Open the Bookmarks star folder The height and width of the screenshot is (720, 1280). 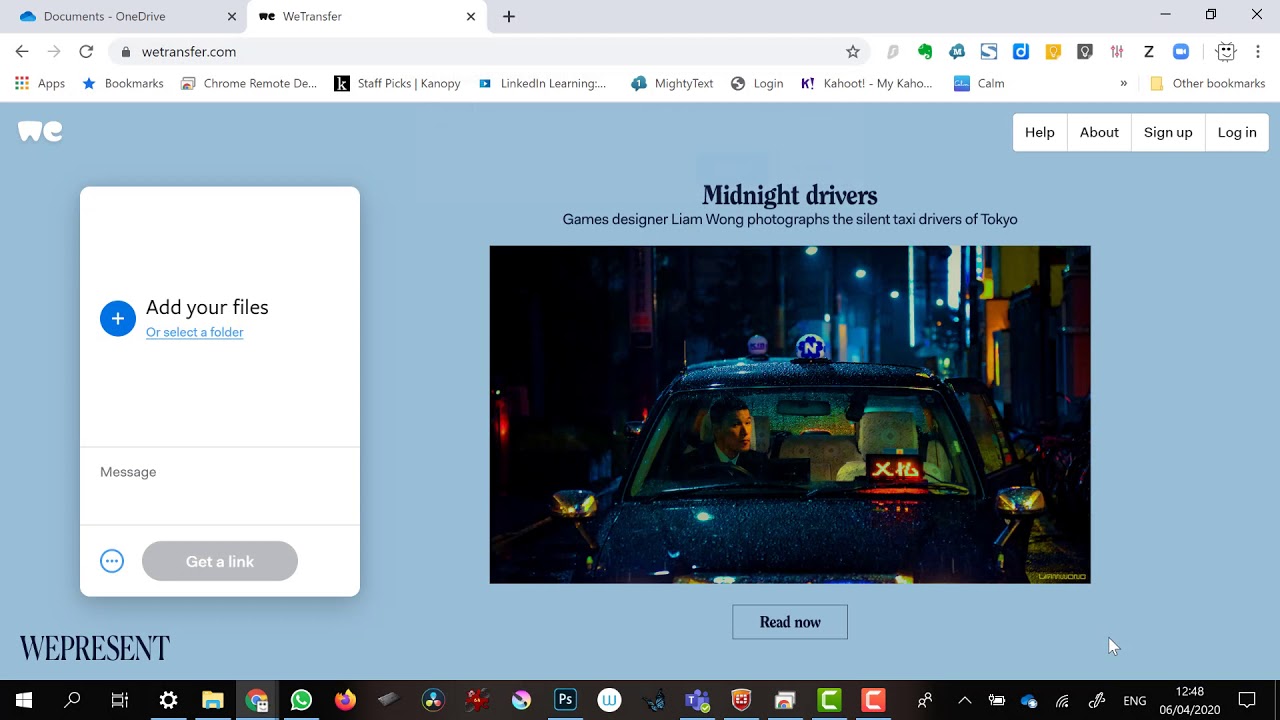123,84
